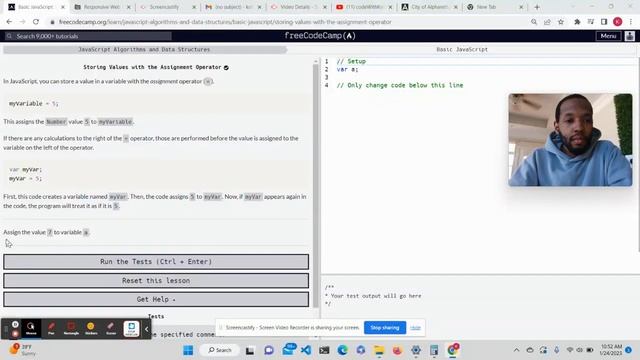This screenshot has height=360, width=640.
Task: Reset this lesson
Action: (156, 280)
